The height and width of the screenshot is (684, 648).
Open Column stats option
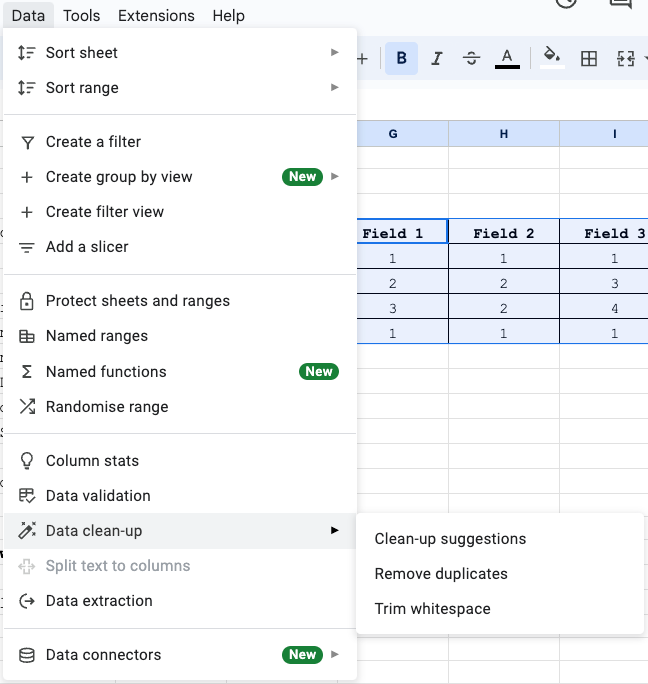coord(180,461)
